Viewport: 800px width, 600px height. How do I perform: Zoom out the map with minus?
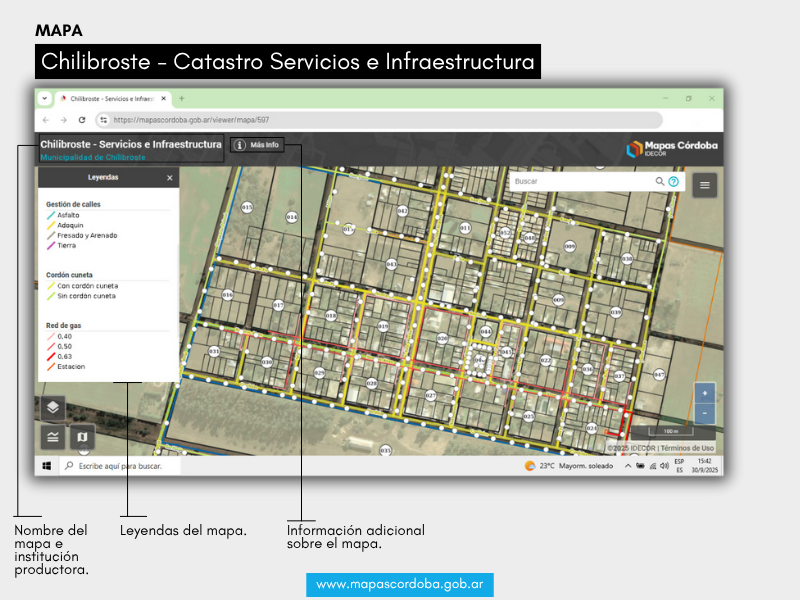coord(705,413)
